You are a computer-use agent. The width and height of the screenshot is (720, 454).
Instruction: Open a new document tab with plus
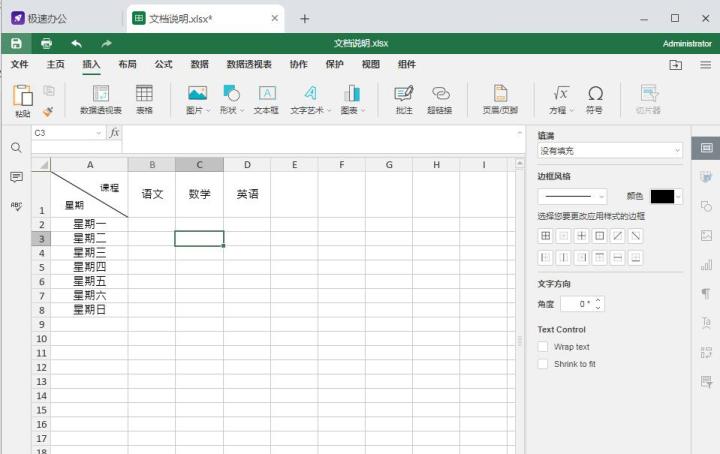pos(304,19)
